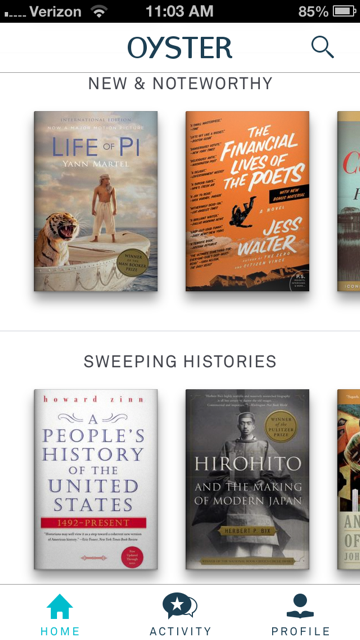360x640 pixels.
Task: Open the partially visible third New & Noteworthy book
Action: point(349,201)
